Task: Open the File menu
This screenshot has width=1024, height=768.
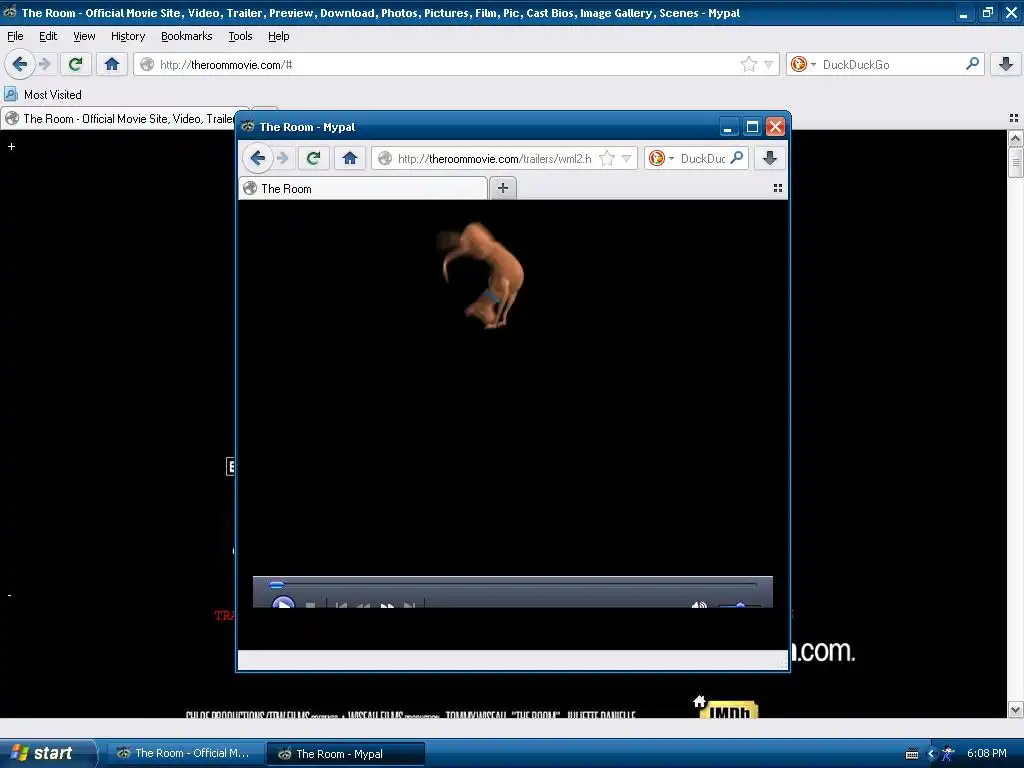Action: 15,36
